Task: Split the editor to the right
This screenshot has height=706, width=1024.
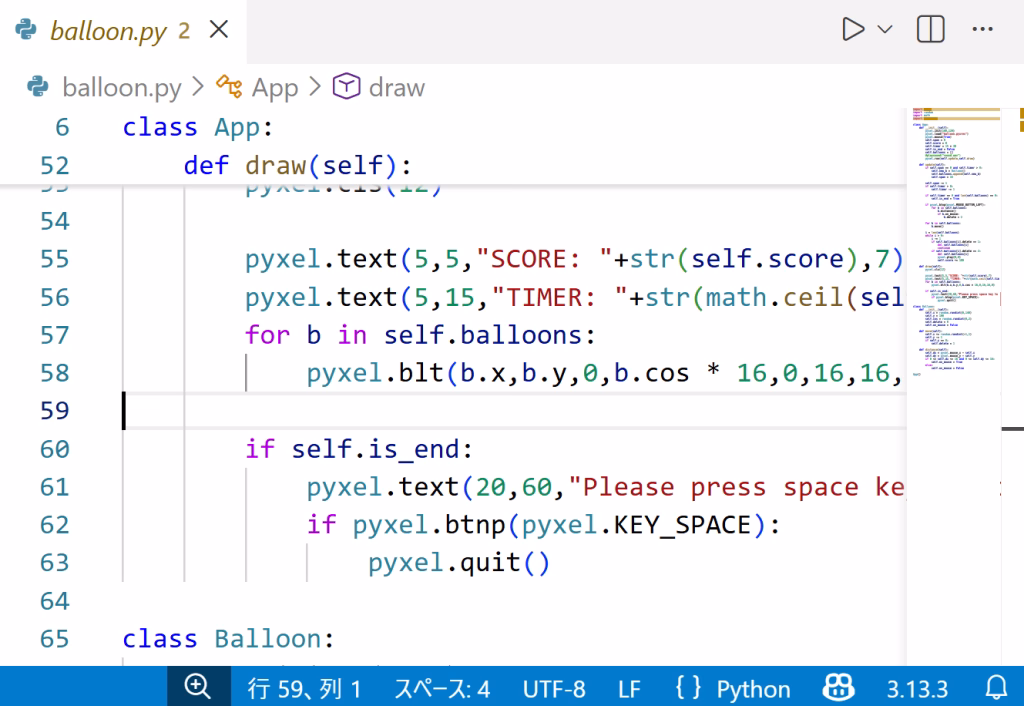Action: (931, 30)
